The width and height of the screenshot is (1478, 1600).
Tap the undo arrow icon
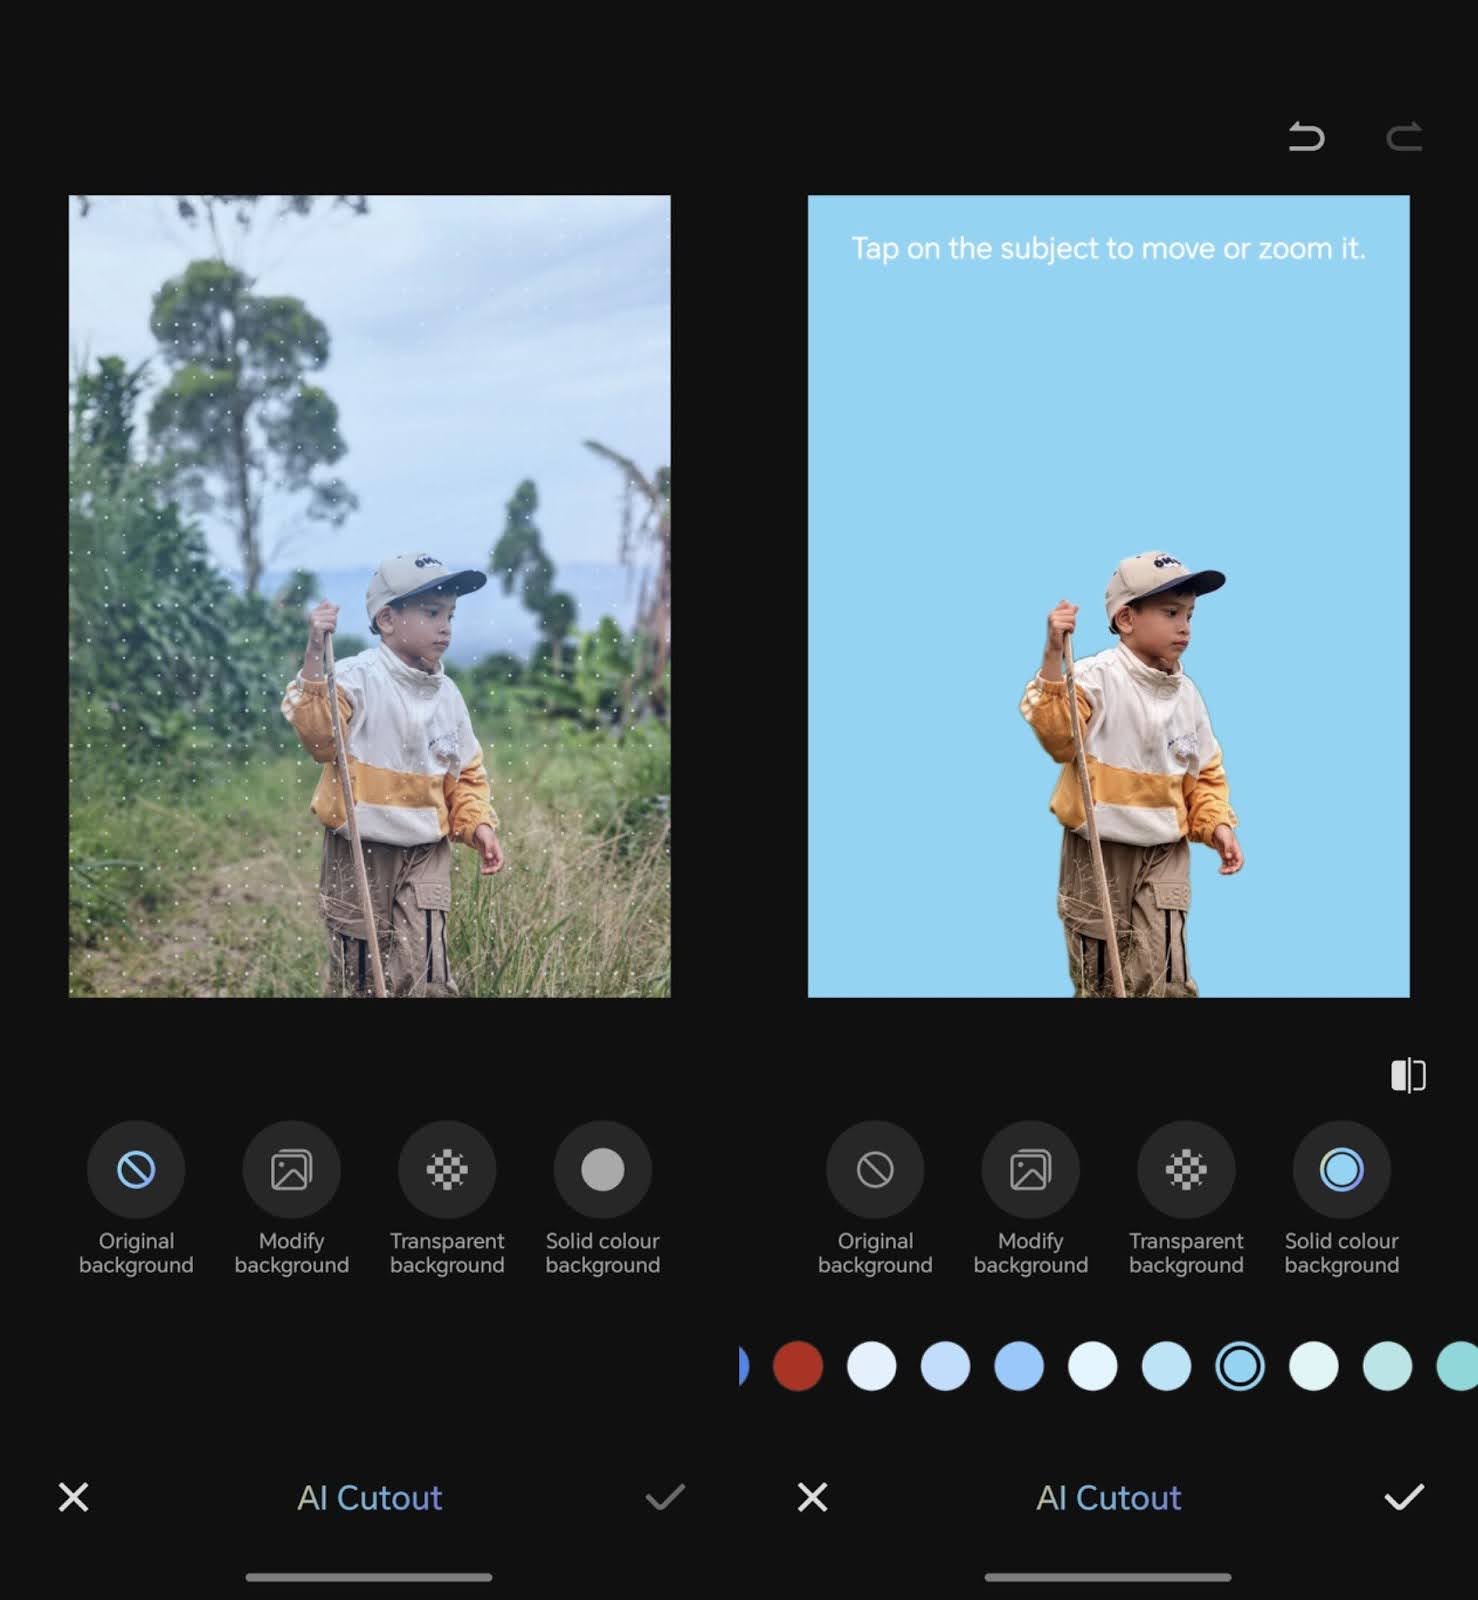click(1306, 136)
